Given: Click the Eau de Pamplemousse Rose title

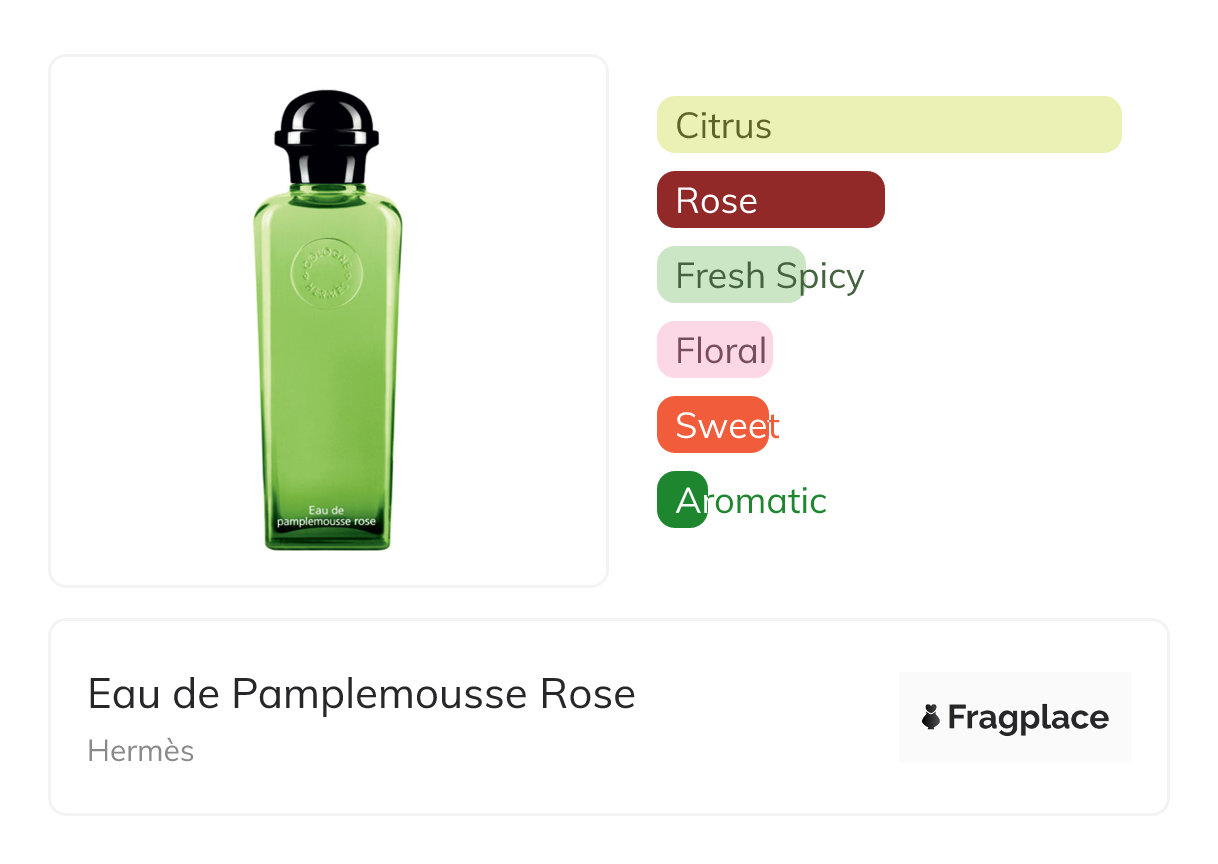Looking at the screenshot, I should coord(361,694).
